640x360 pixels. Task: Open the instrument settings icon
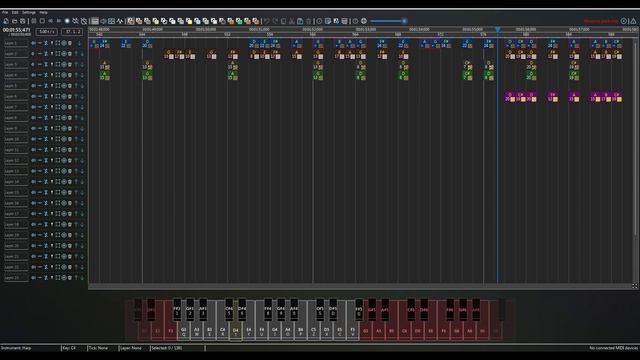336,21
